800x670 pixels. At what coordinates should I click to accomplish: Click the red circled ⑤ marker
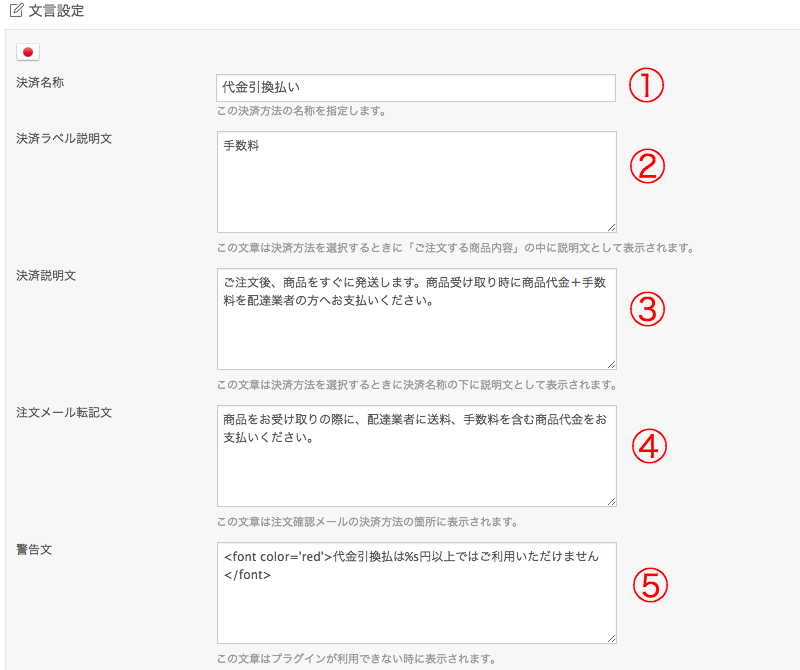pyautogui.click(x=648, y=582)
